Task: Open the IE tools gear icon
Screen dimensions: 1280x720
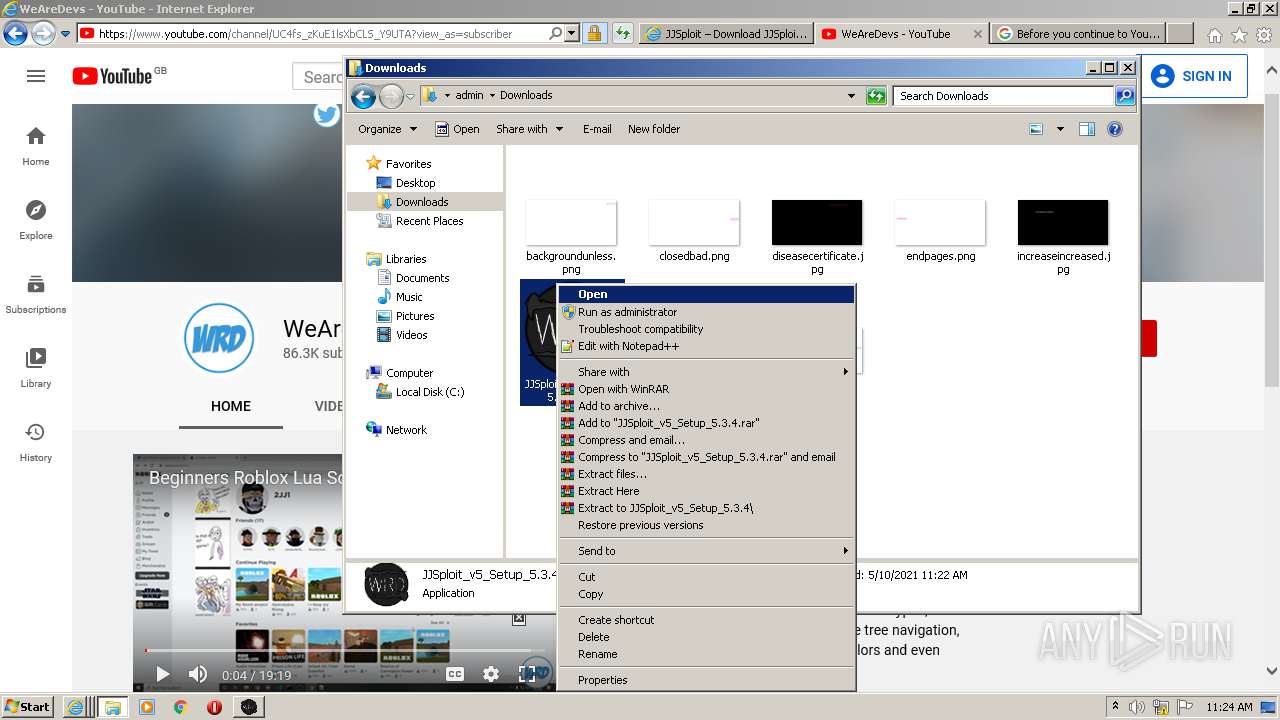Action: (x=1264, y=35)
